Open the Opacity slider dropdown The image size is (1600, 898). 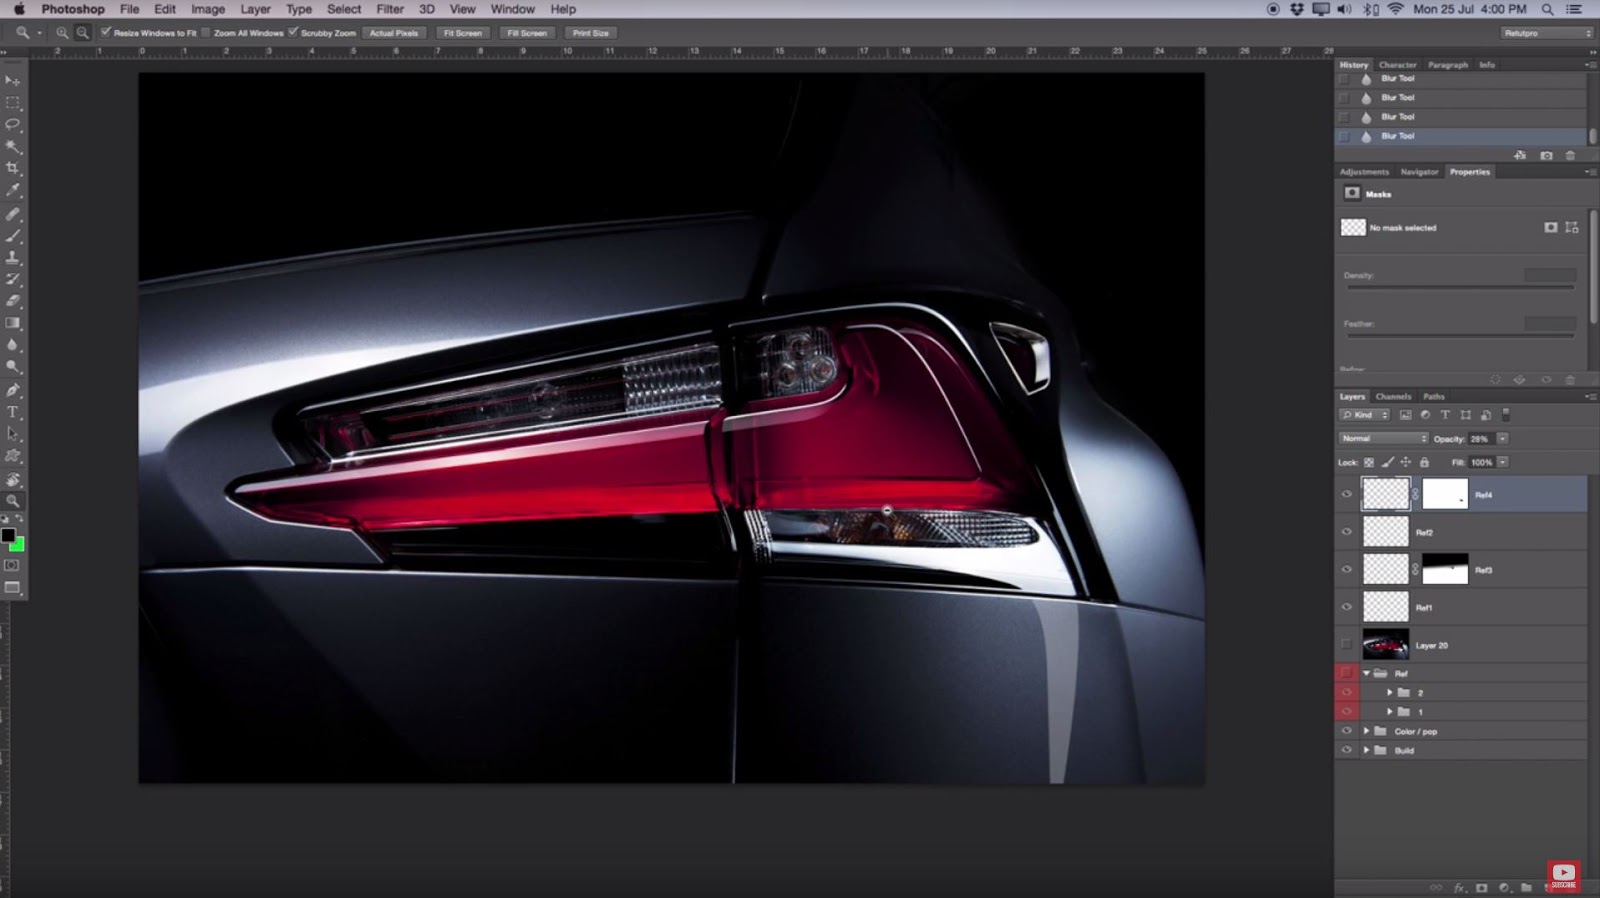(1502, 439)
